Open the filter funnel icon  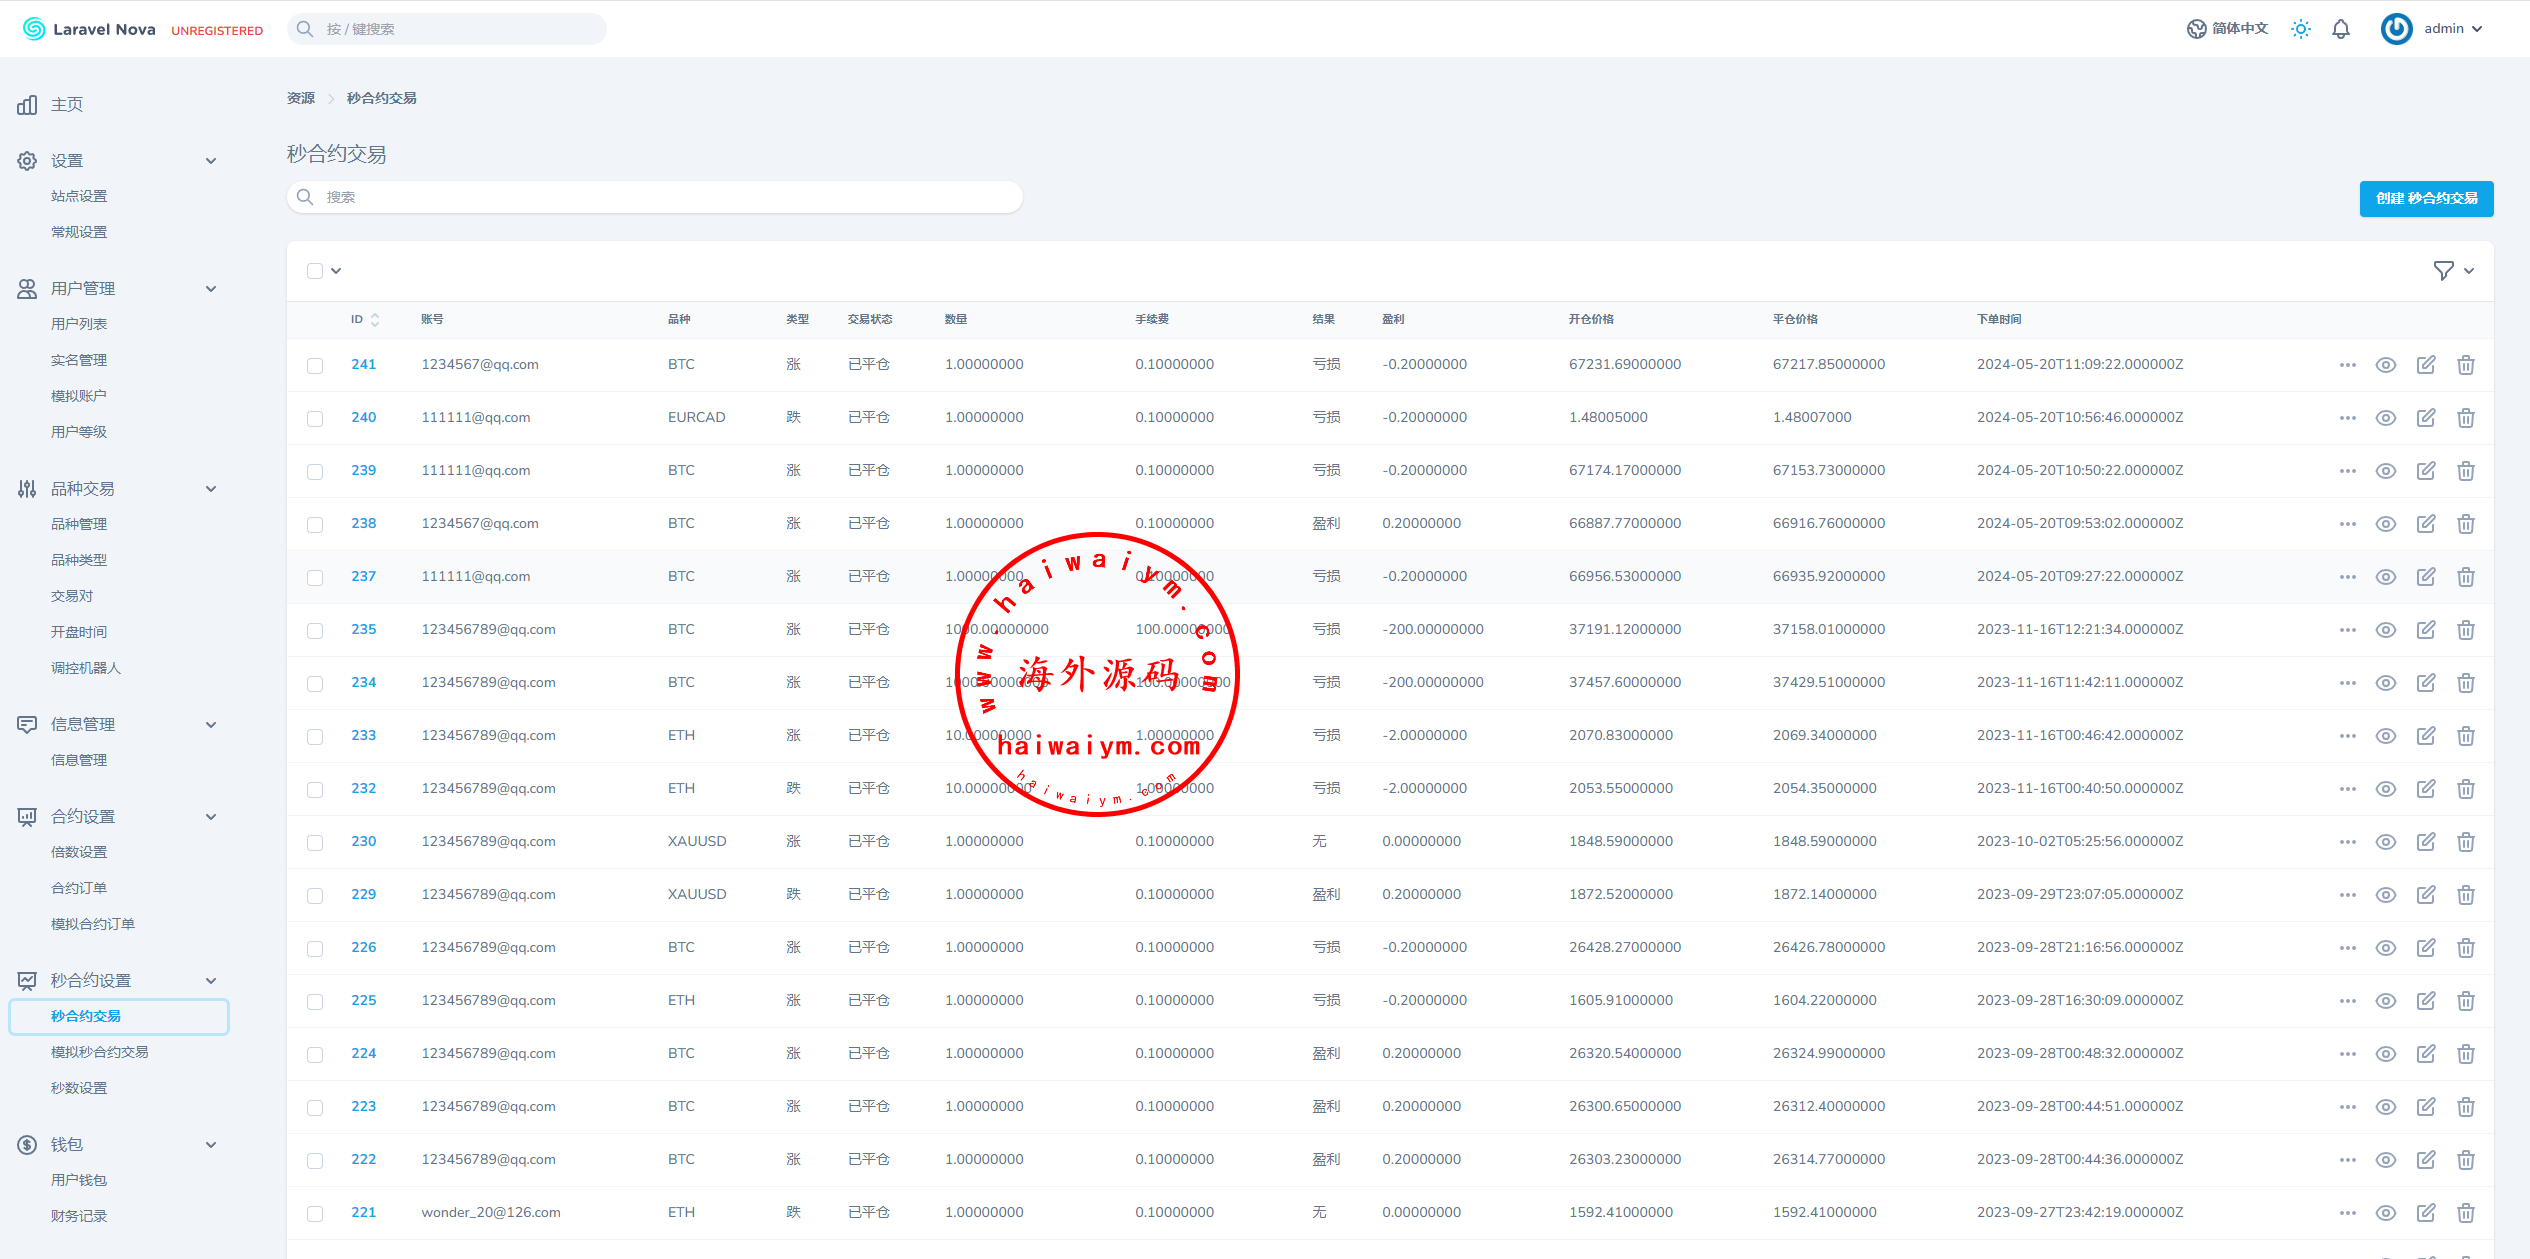(x=2443, y=271)
